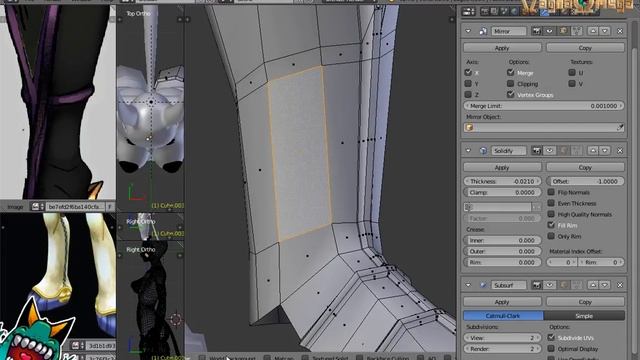Click Merge Limit value field
Screen dimensions: 640x360
coord(544,106)
